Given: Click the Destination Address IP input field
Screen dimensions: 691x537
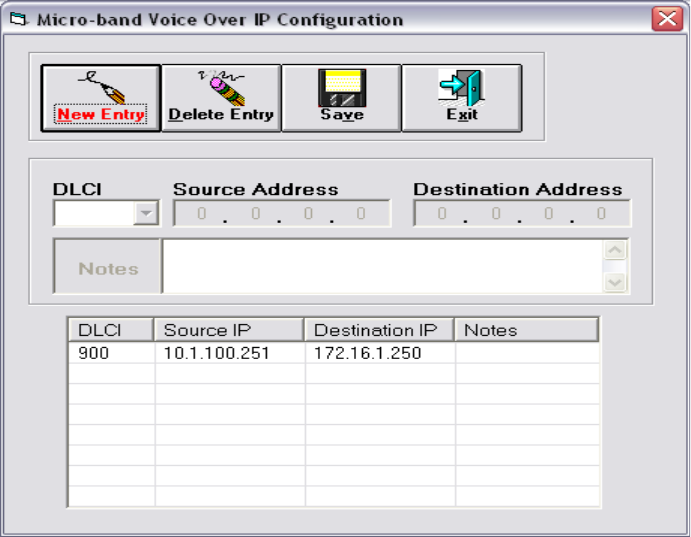Looking at the screenshot, I should (x=521, y=213).
